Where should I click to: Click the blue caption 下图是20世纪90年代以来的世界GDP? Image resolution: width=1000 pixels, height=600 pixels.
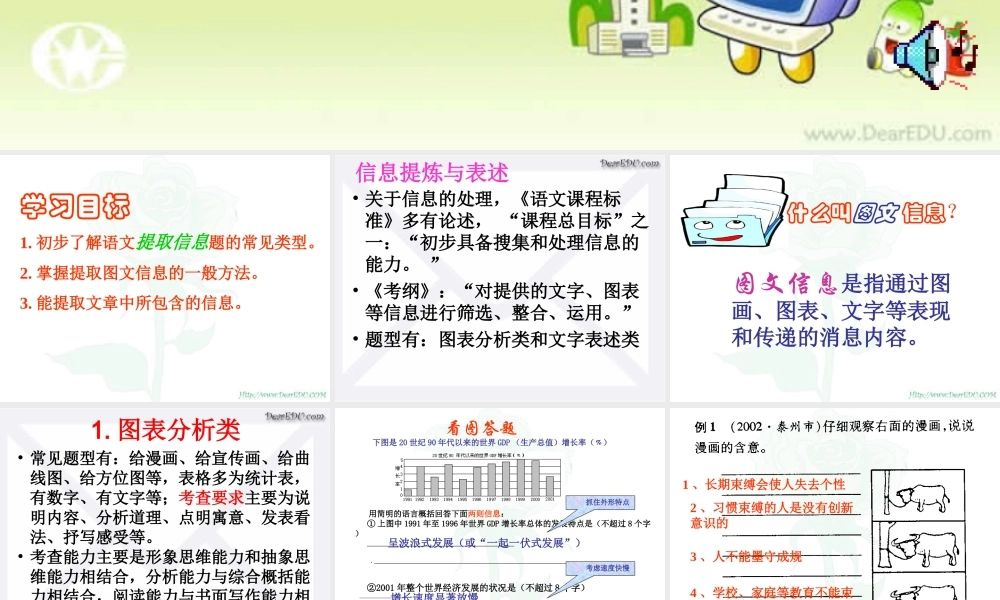pos(490,442)
